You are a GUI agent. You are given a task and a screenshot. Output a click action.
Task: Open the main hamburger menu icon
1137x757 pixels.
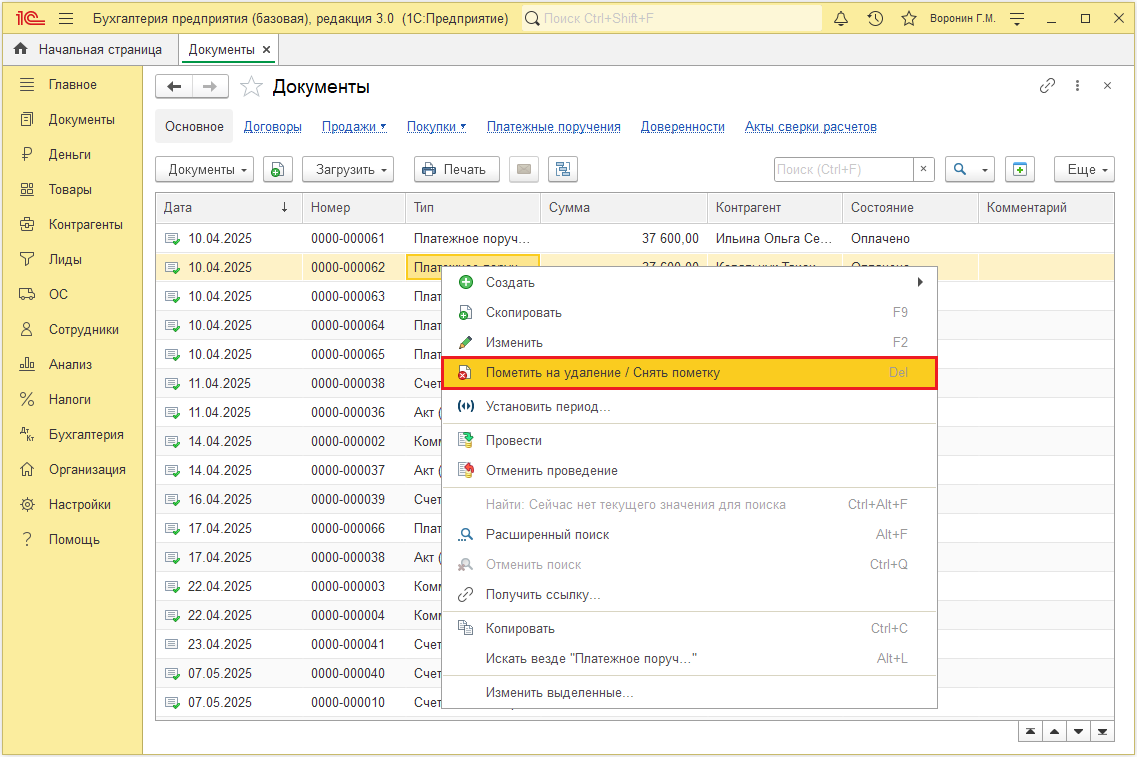(x=66, y=19)
